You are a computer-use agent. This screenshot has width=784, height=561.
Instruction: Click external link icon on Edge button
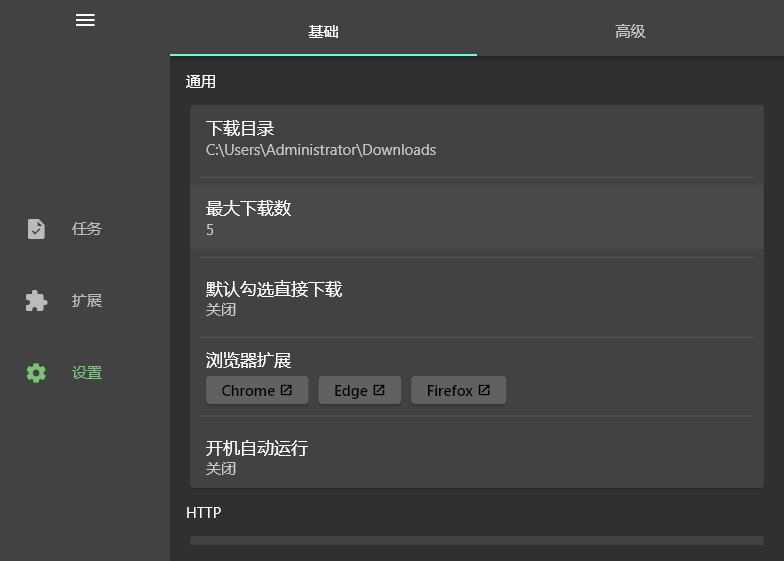[x=379, y=390]
